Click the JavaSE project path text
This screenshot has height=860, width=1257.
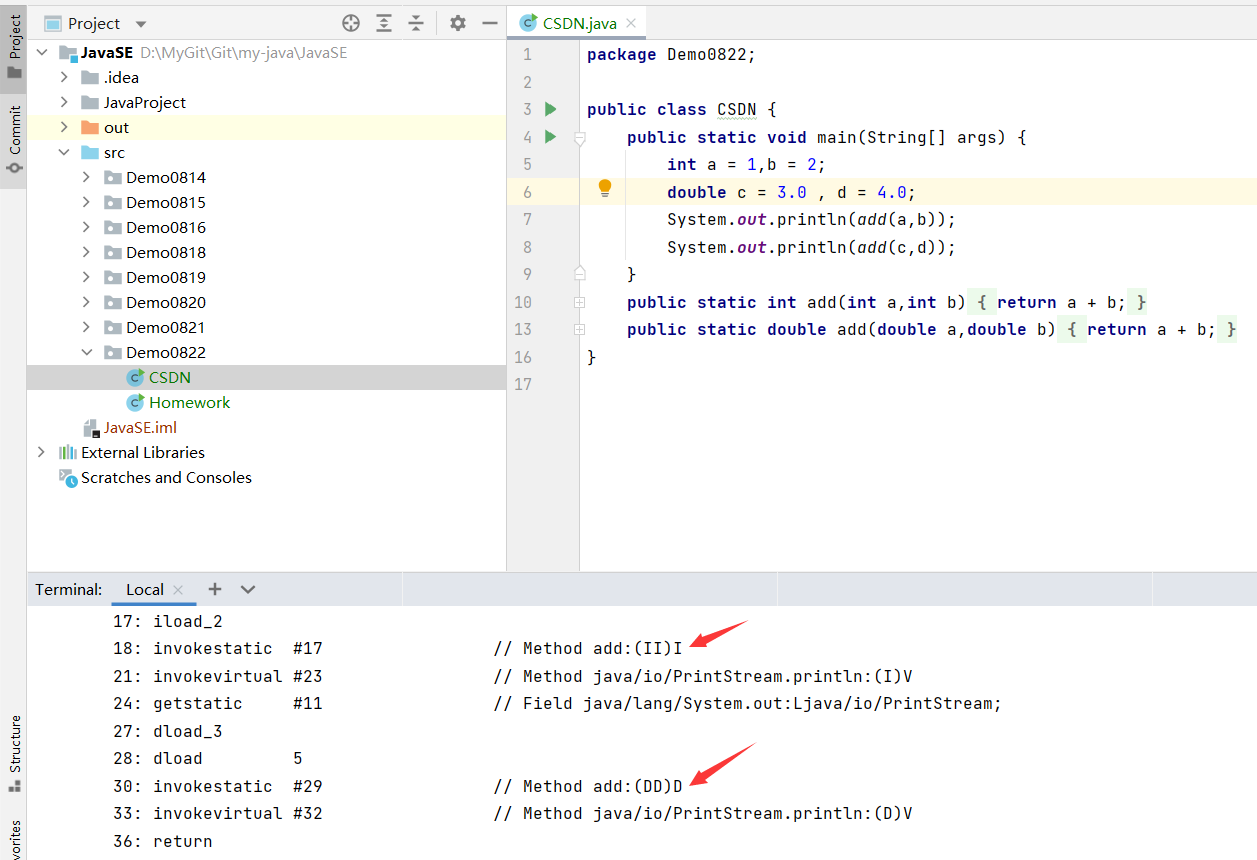pyautogui.click(x=243, y=53)
